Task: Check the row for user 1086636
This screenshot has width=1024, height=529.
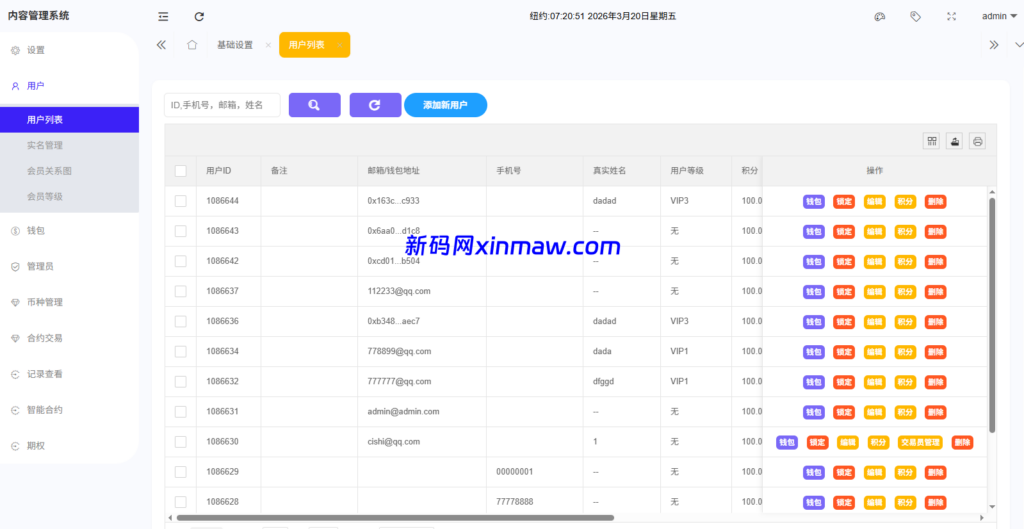Action: pos(181,321)
